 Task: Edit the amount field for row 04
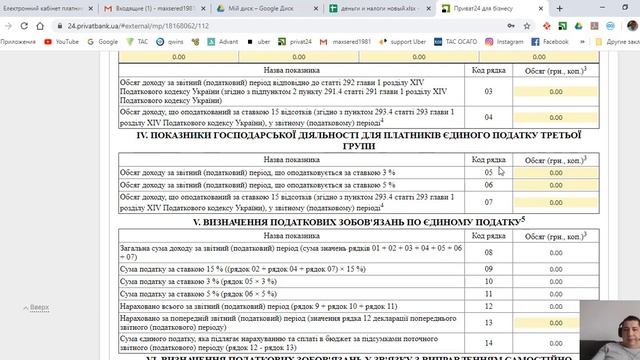(x=556, y=118)
